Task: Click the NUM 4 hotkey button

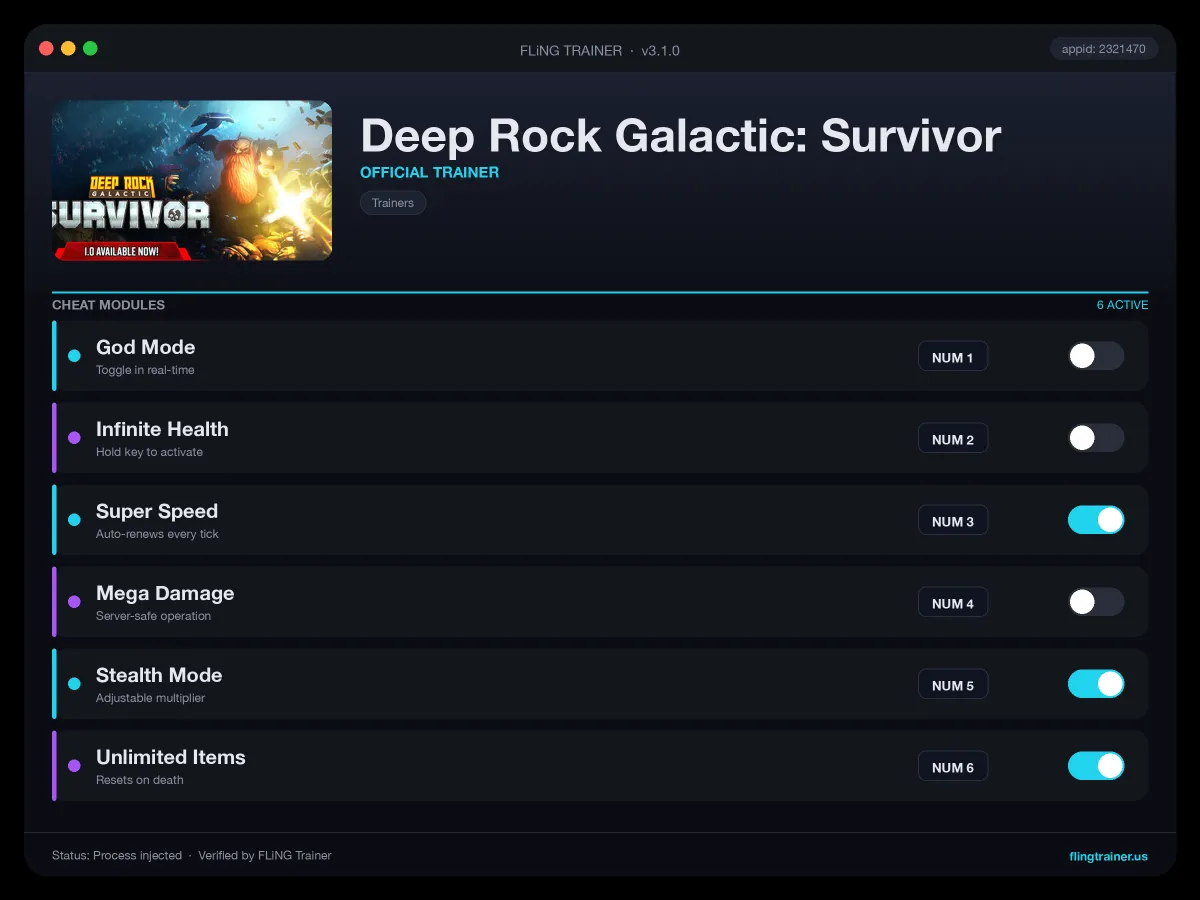Action: point(953,603)
